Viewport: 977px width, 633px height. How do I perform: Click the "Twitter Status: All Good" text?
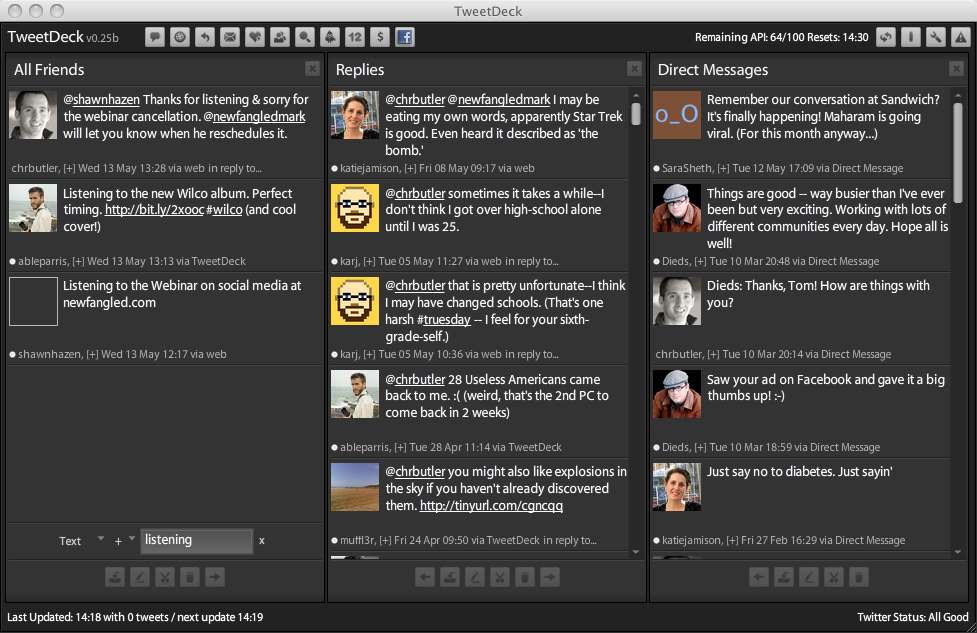tap(913, 617)
